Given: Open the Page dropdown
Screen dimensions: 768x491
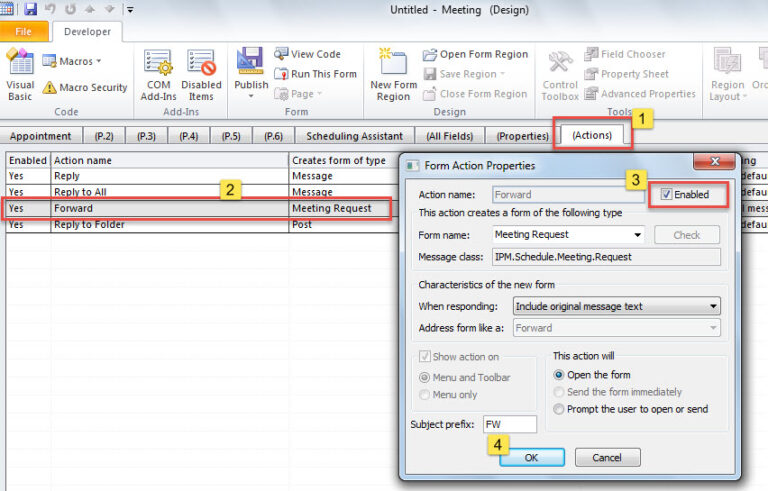Looking at the screenshot, I should coord(298,94).
